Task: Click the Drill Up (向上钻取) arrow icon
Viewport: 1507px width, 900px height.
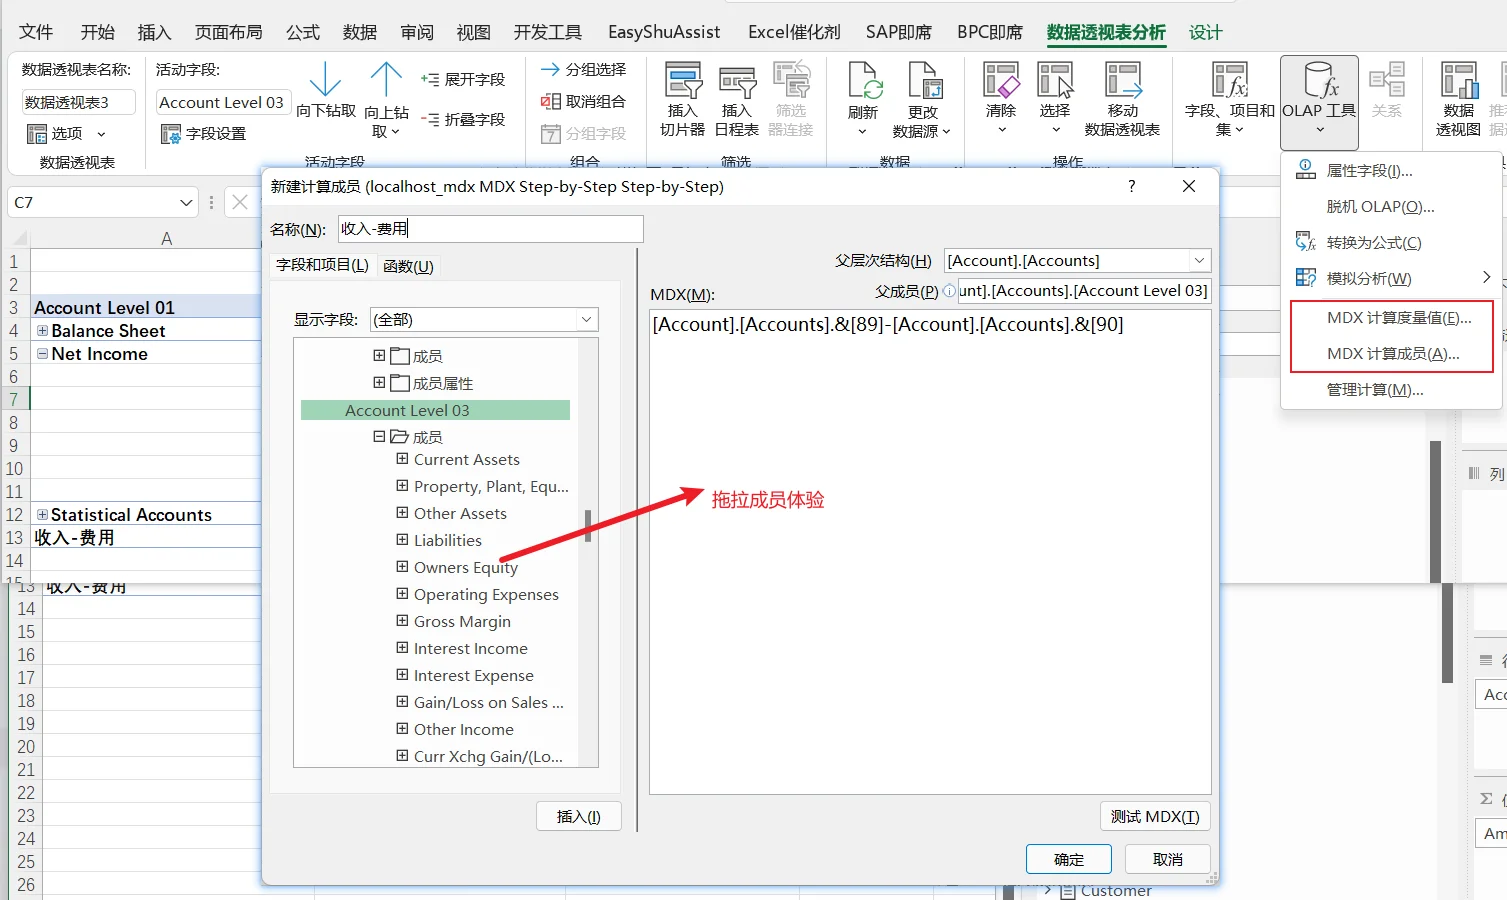Action: pyautogui.click(x=386, y=79)
